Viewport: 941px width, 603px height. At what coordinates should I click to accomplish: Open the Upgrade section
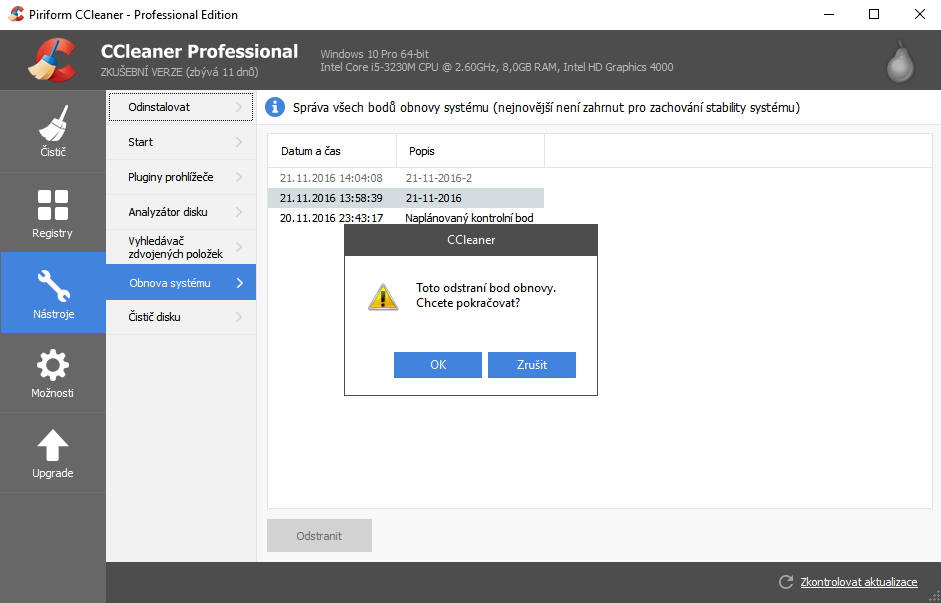pyautogui.click(x=53, y=453)
